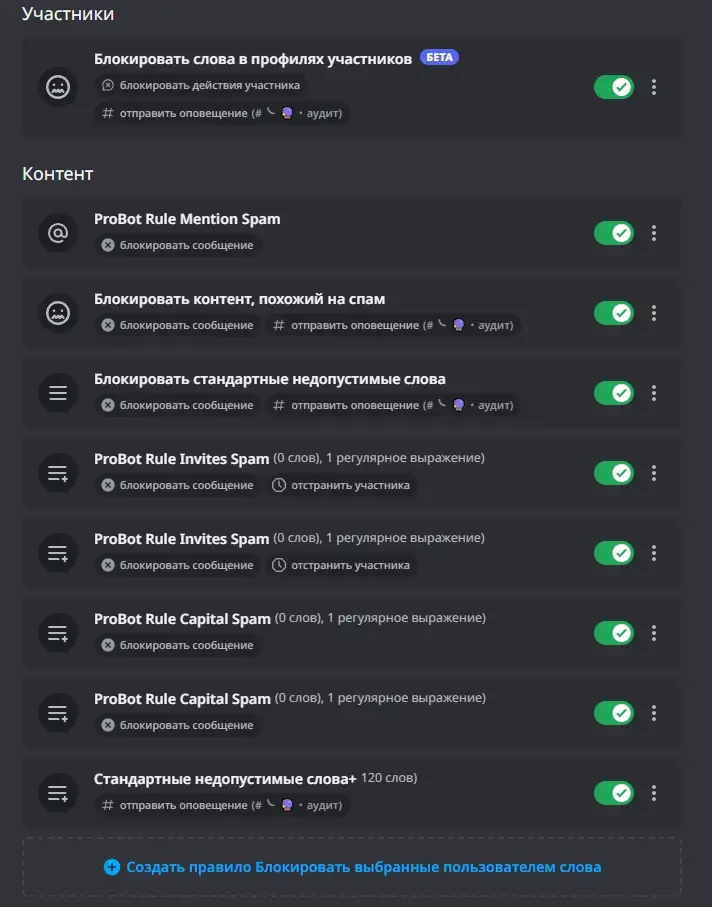712x907 pixels.
Task: Open the three-dot menu of the first Capital Spam rule
Action: (x=654, y=633)
